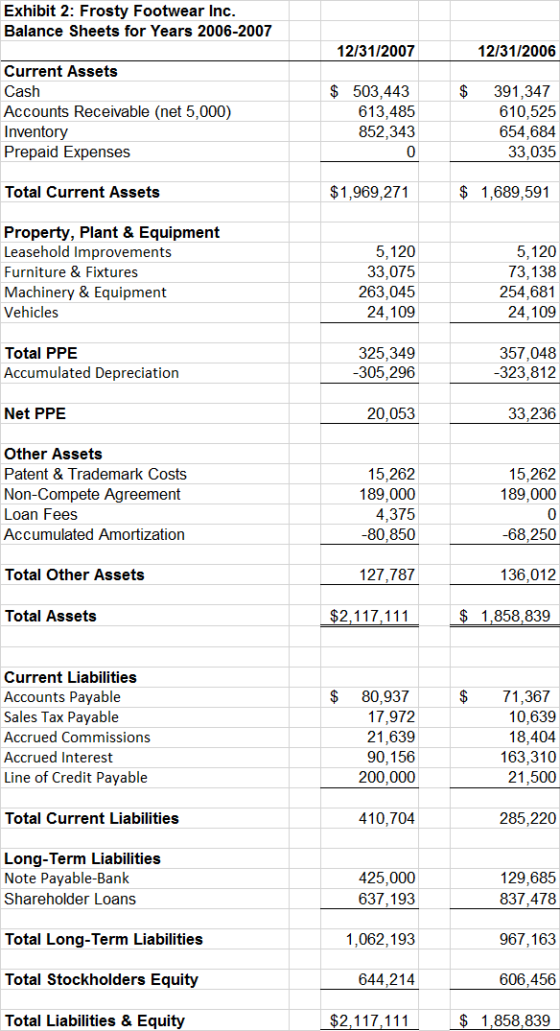The width and height of the screenshot is (560, 1031).
Task: Select the 'Net PPE' label
Action: [x=35, y=414]
